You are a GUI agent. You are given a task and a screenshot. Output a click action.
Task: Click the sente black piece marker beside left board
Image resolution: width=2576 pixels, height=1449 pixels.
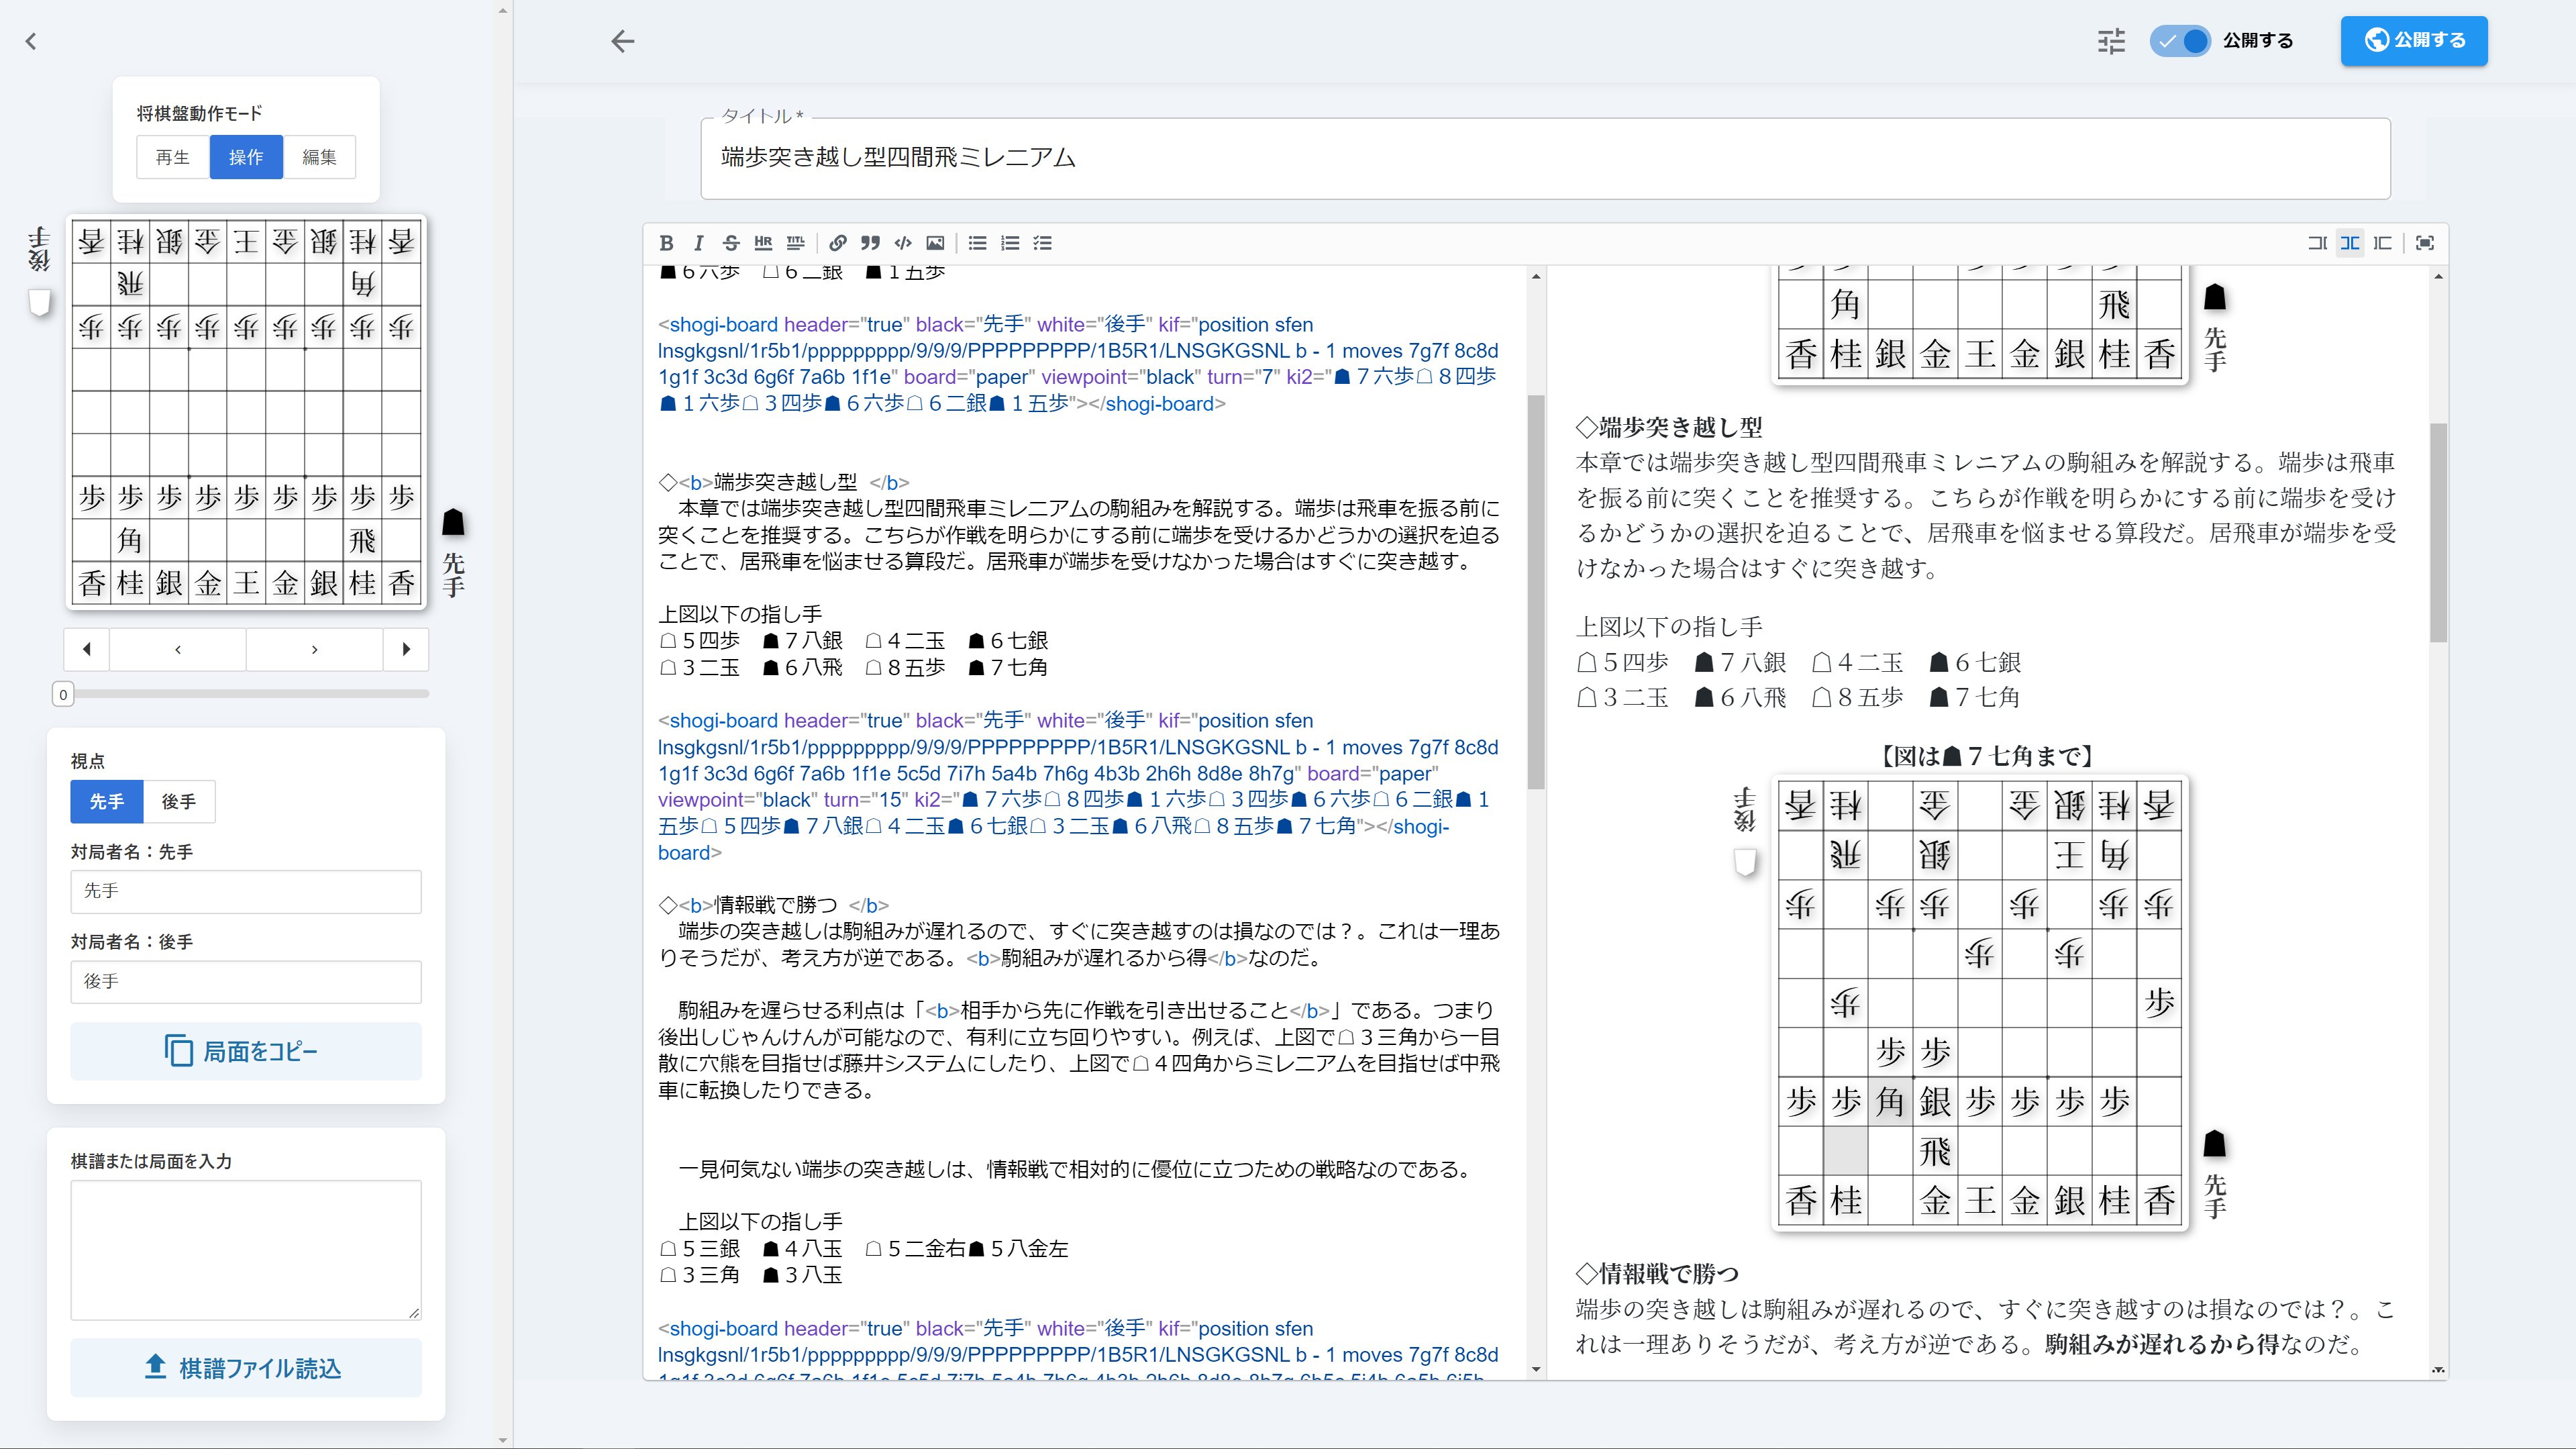tap(453, 522)
